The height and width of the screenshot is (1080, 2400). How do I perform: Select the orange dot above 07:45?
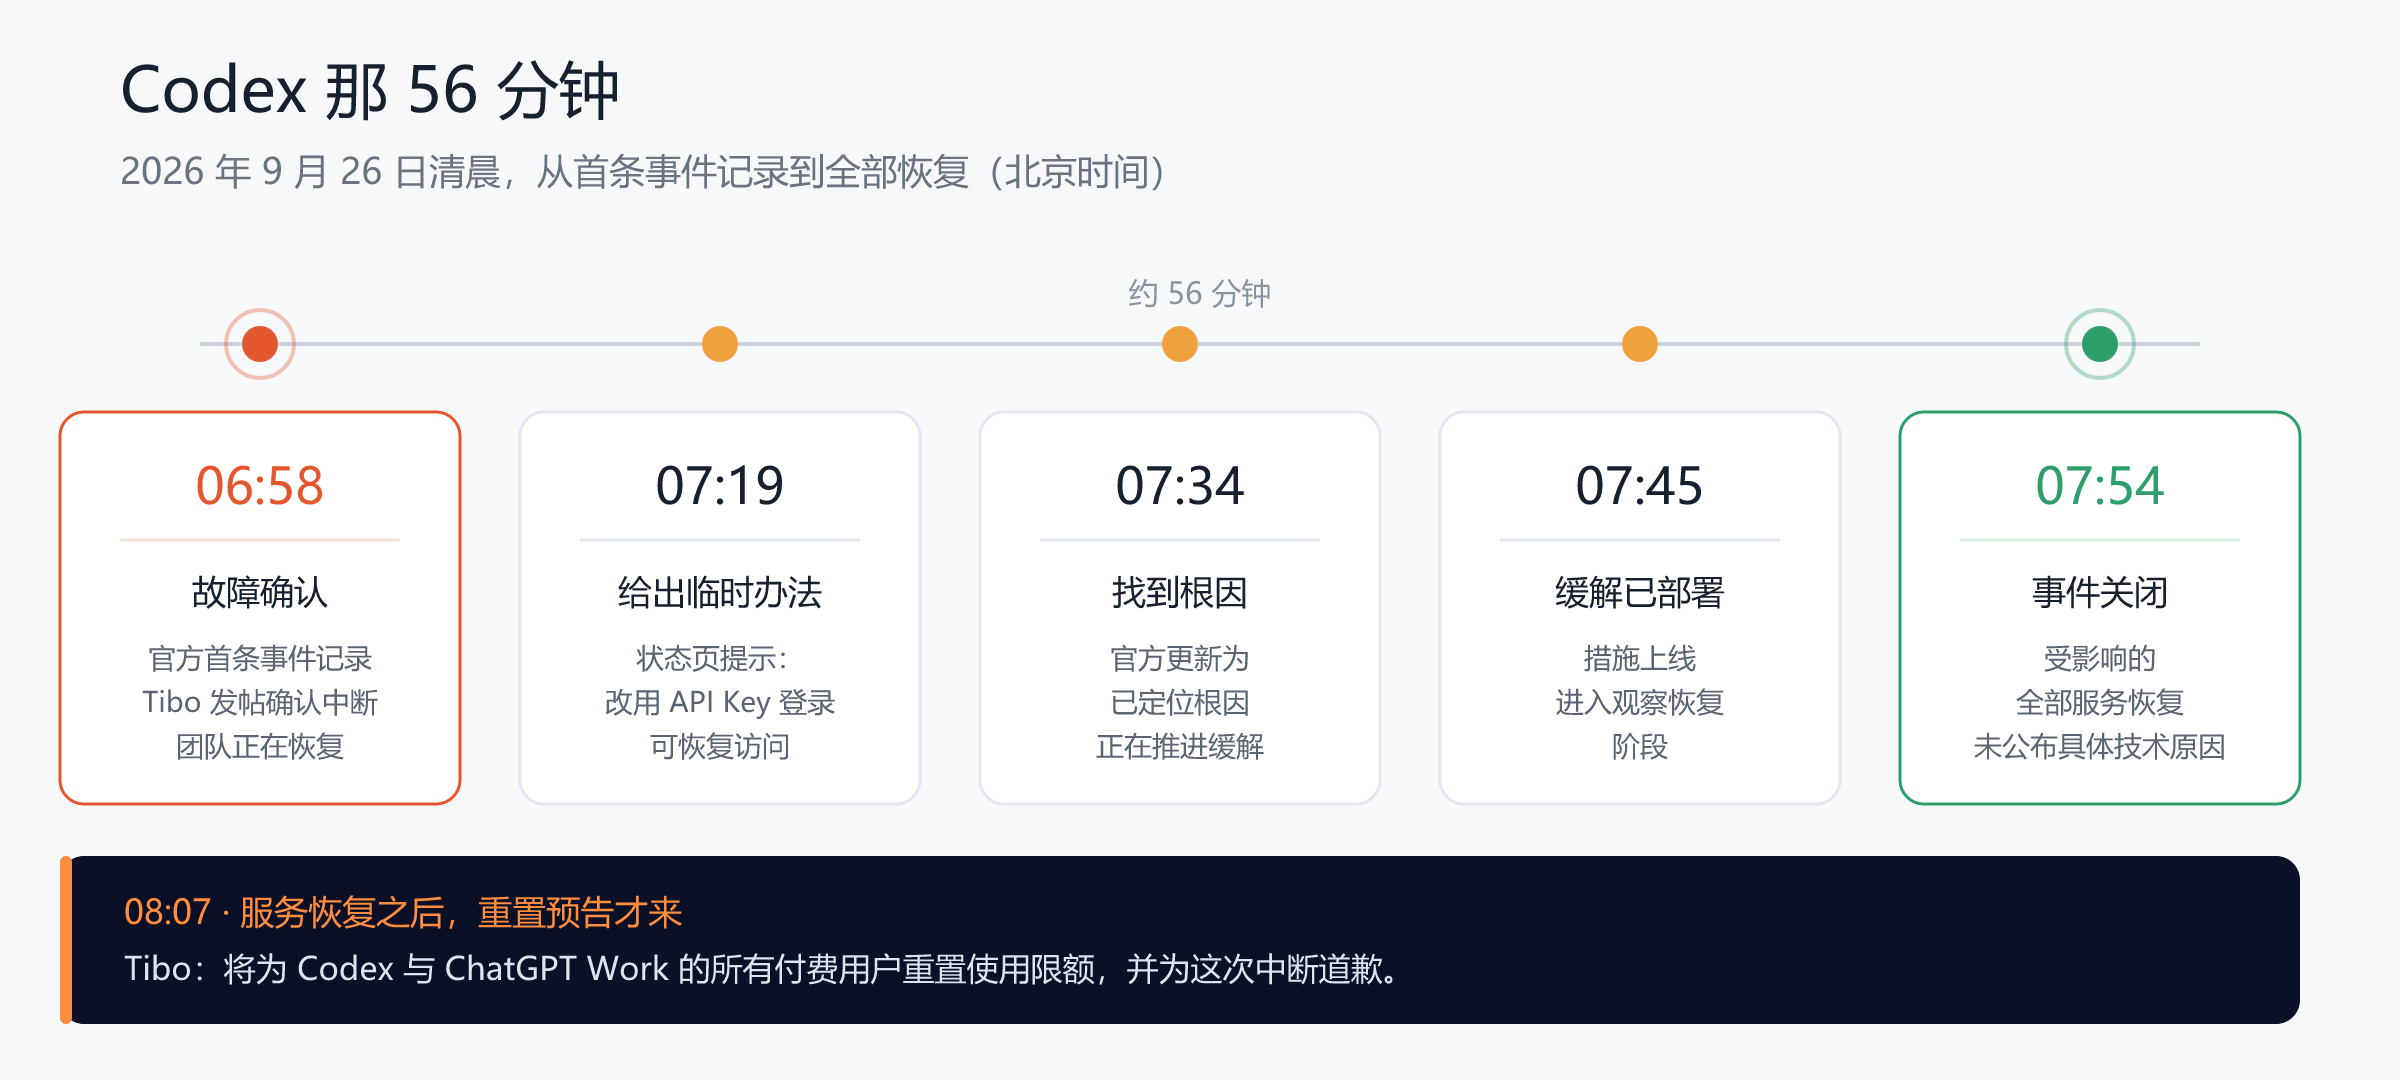(x=1640, y=344)
